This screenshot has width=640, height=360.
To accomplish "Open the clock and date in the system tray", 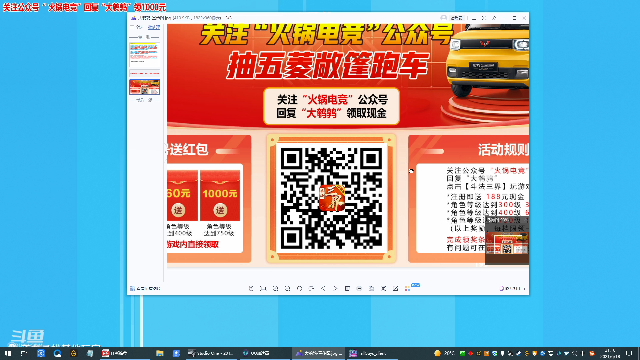I will pos(611,353).
